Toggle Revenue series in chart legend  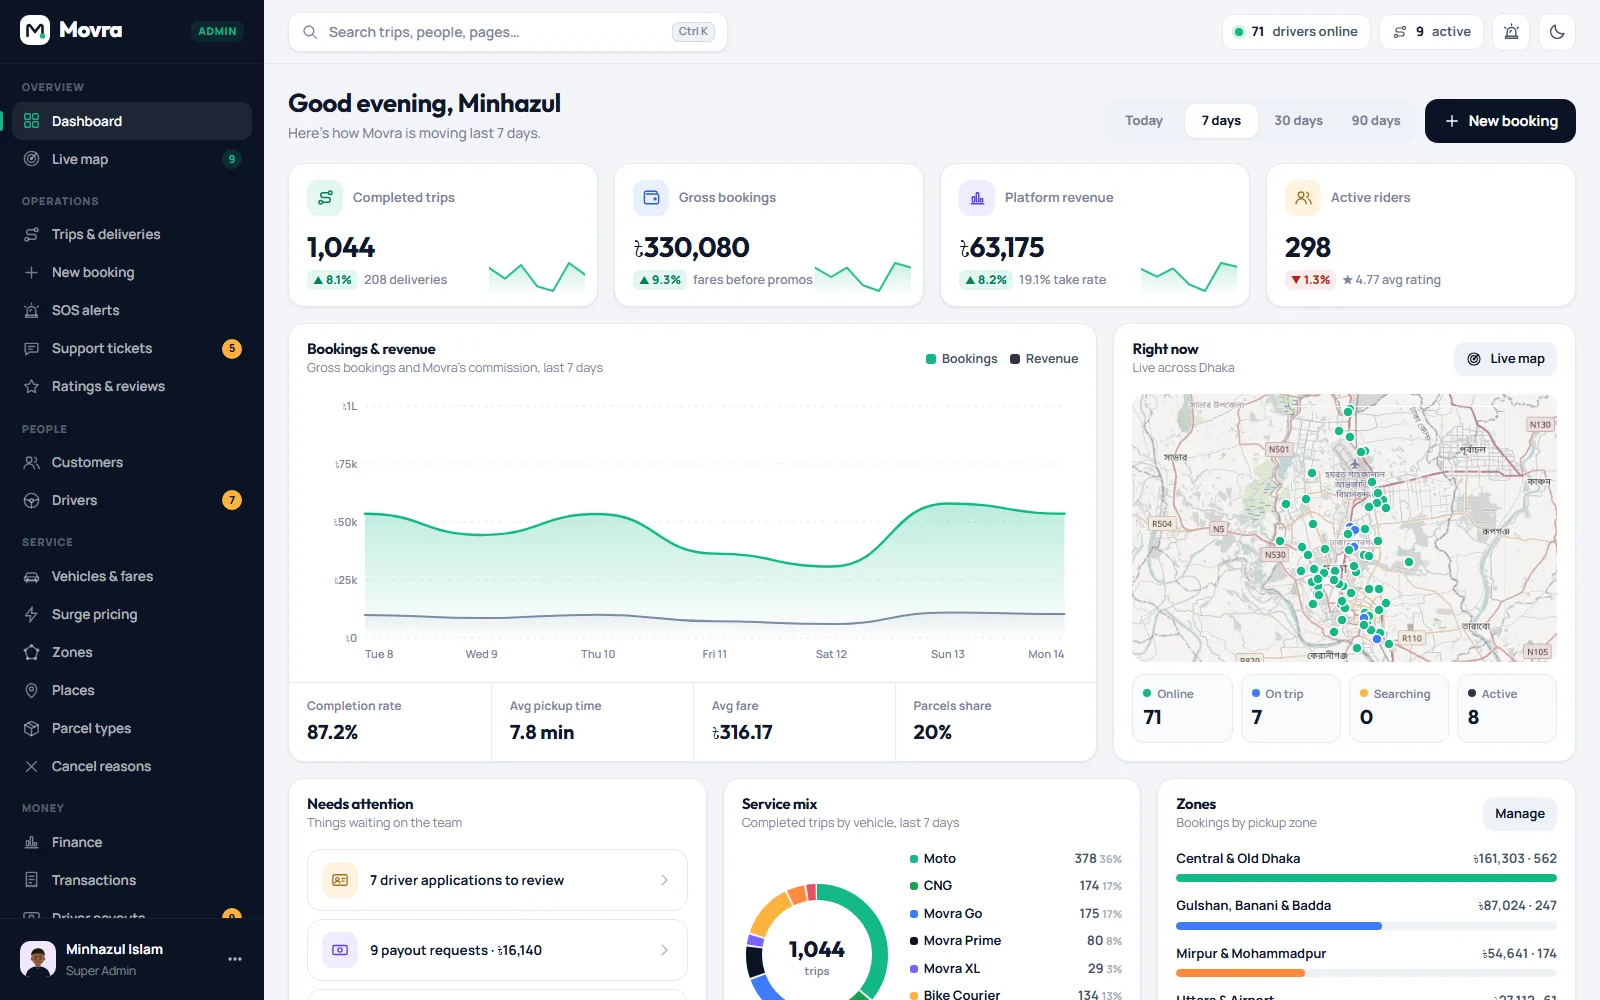1044,359
